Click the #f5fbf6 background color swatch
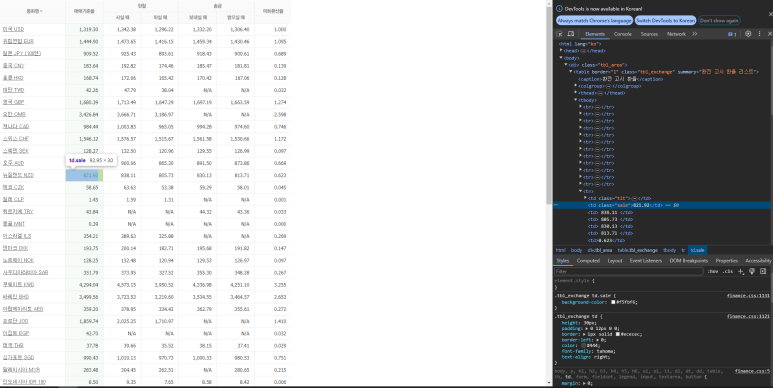 point(613,302)
